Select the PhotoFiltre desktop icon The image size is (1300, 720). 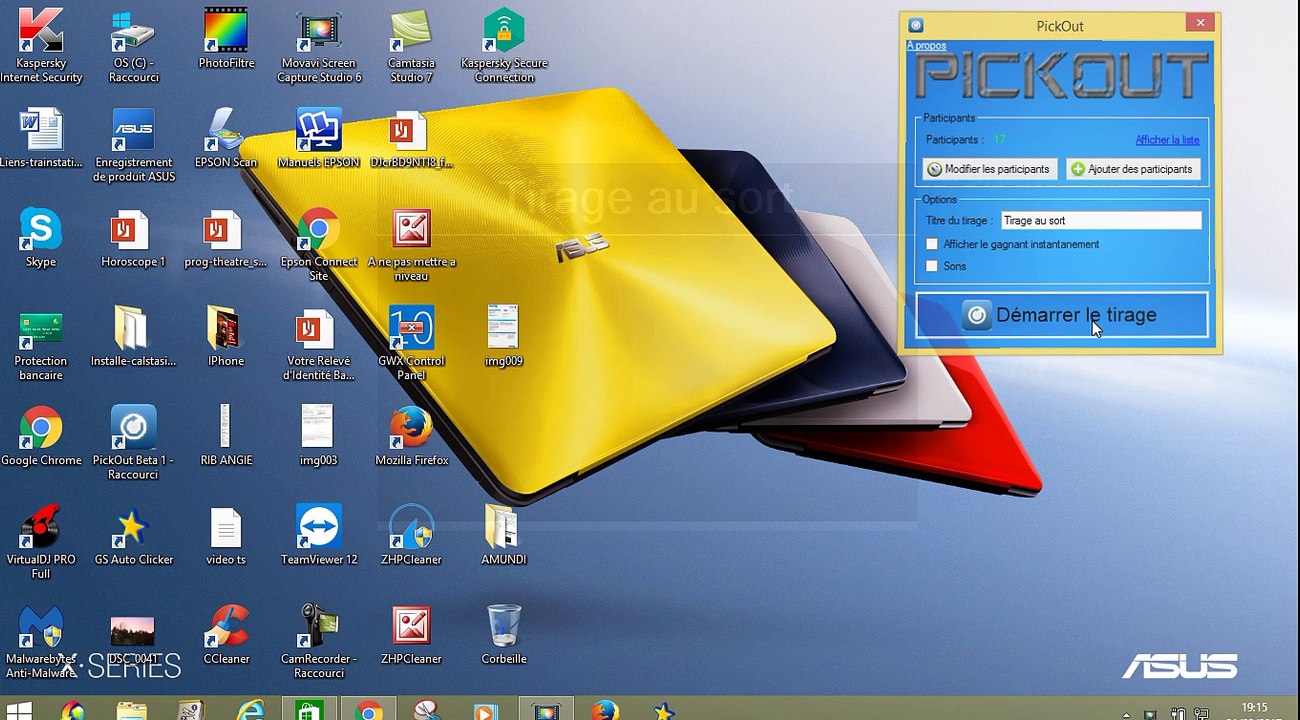(226, 39)
